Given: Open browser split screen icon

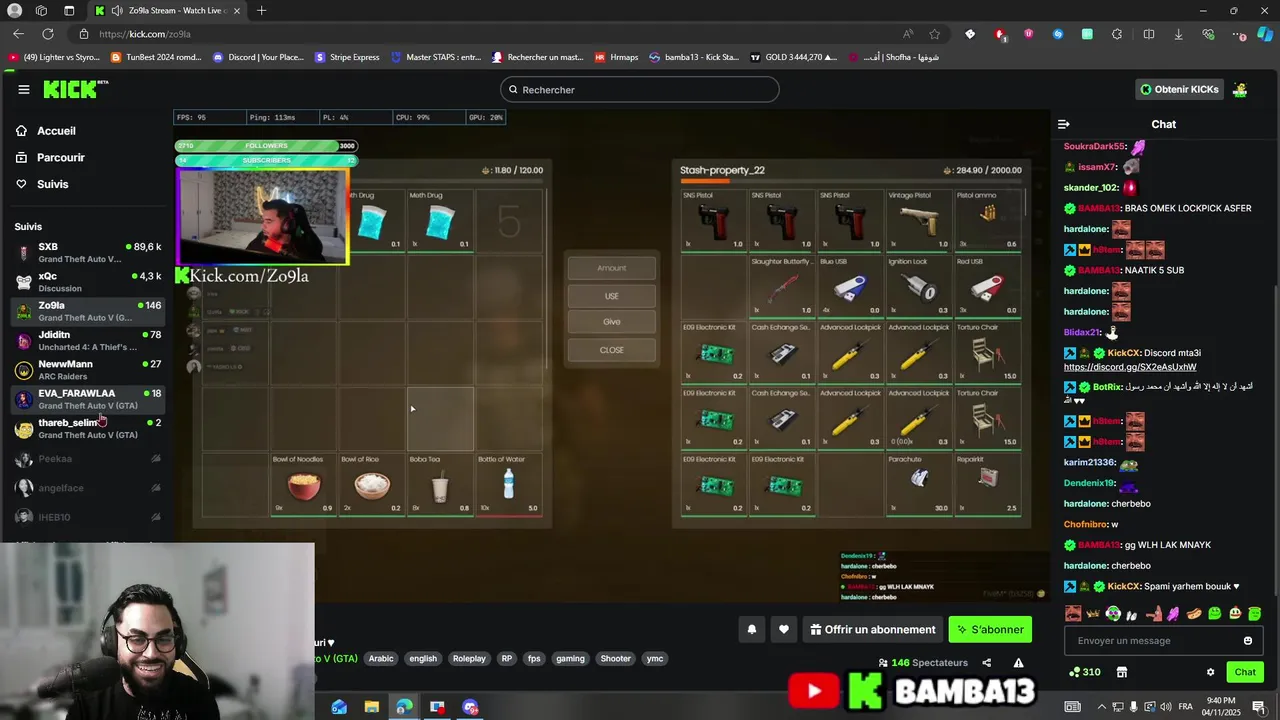Looking at the screenshot, I should click(1148, 34).
